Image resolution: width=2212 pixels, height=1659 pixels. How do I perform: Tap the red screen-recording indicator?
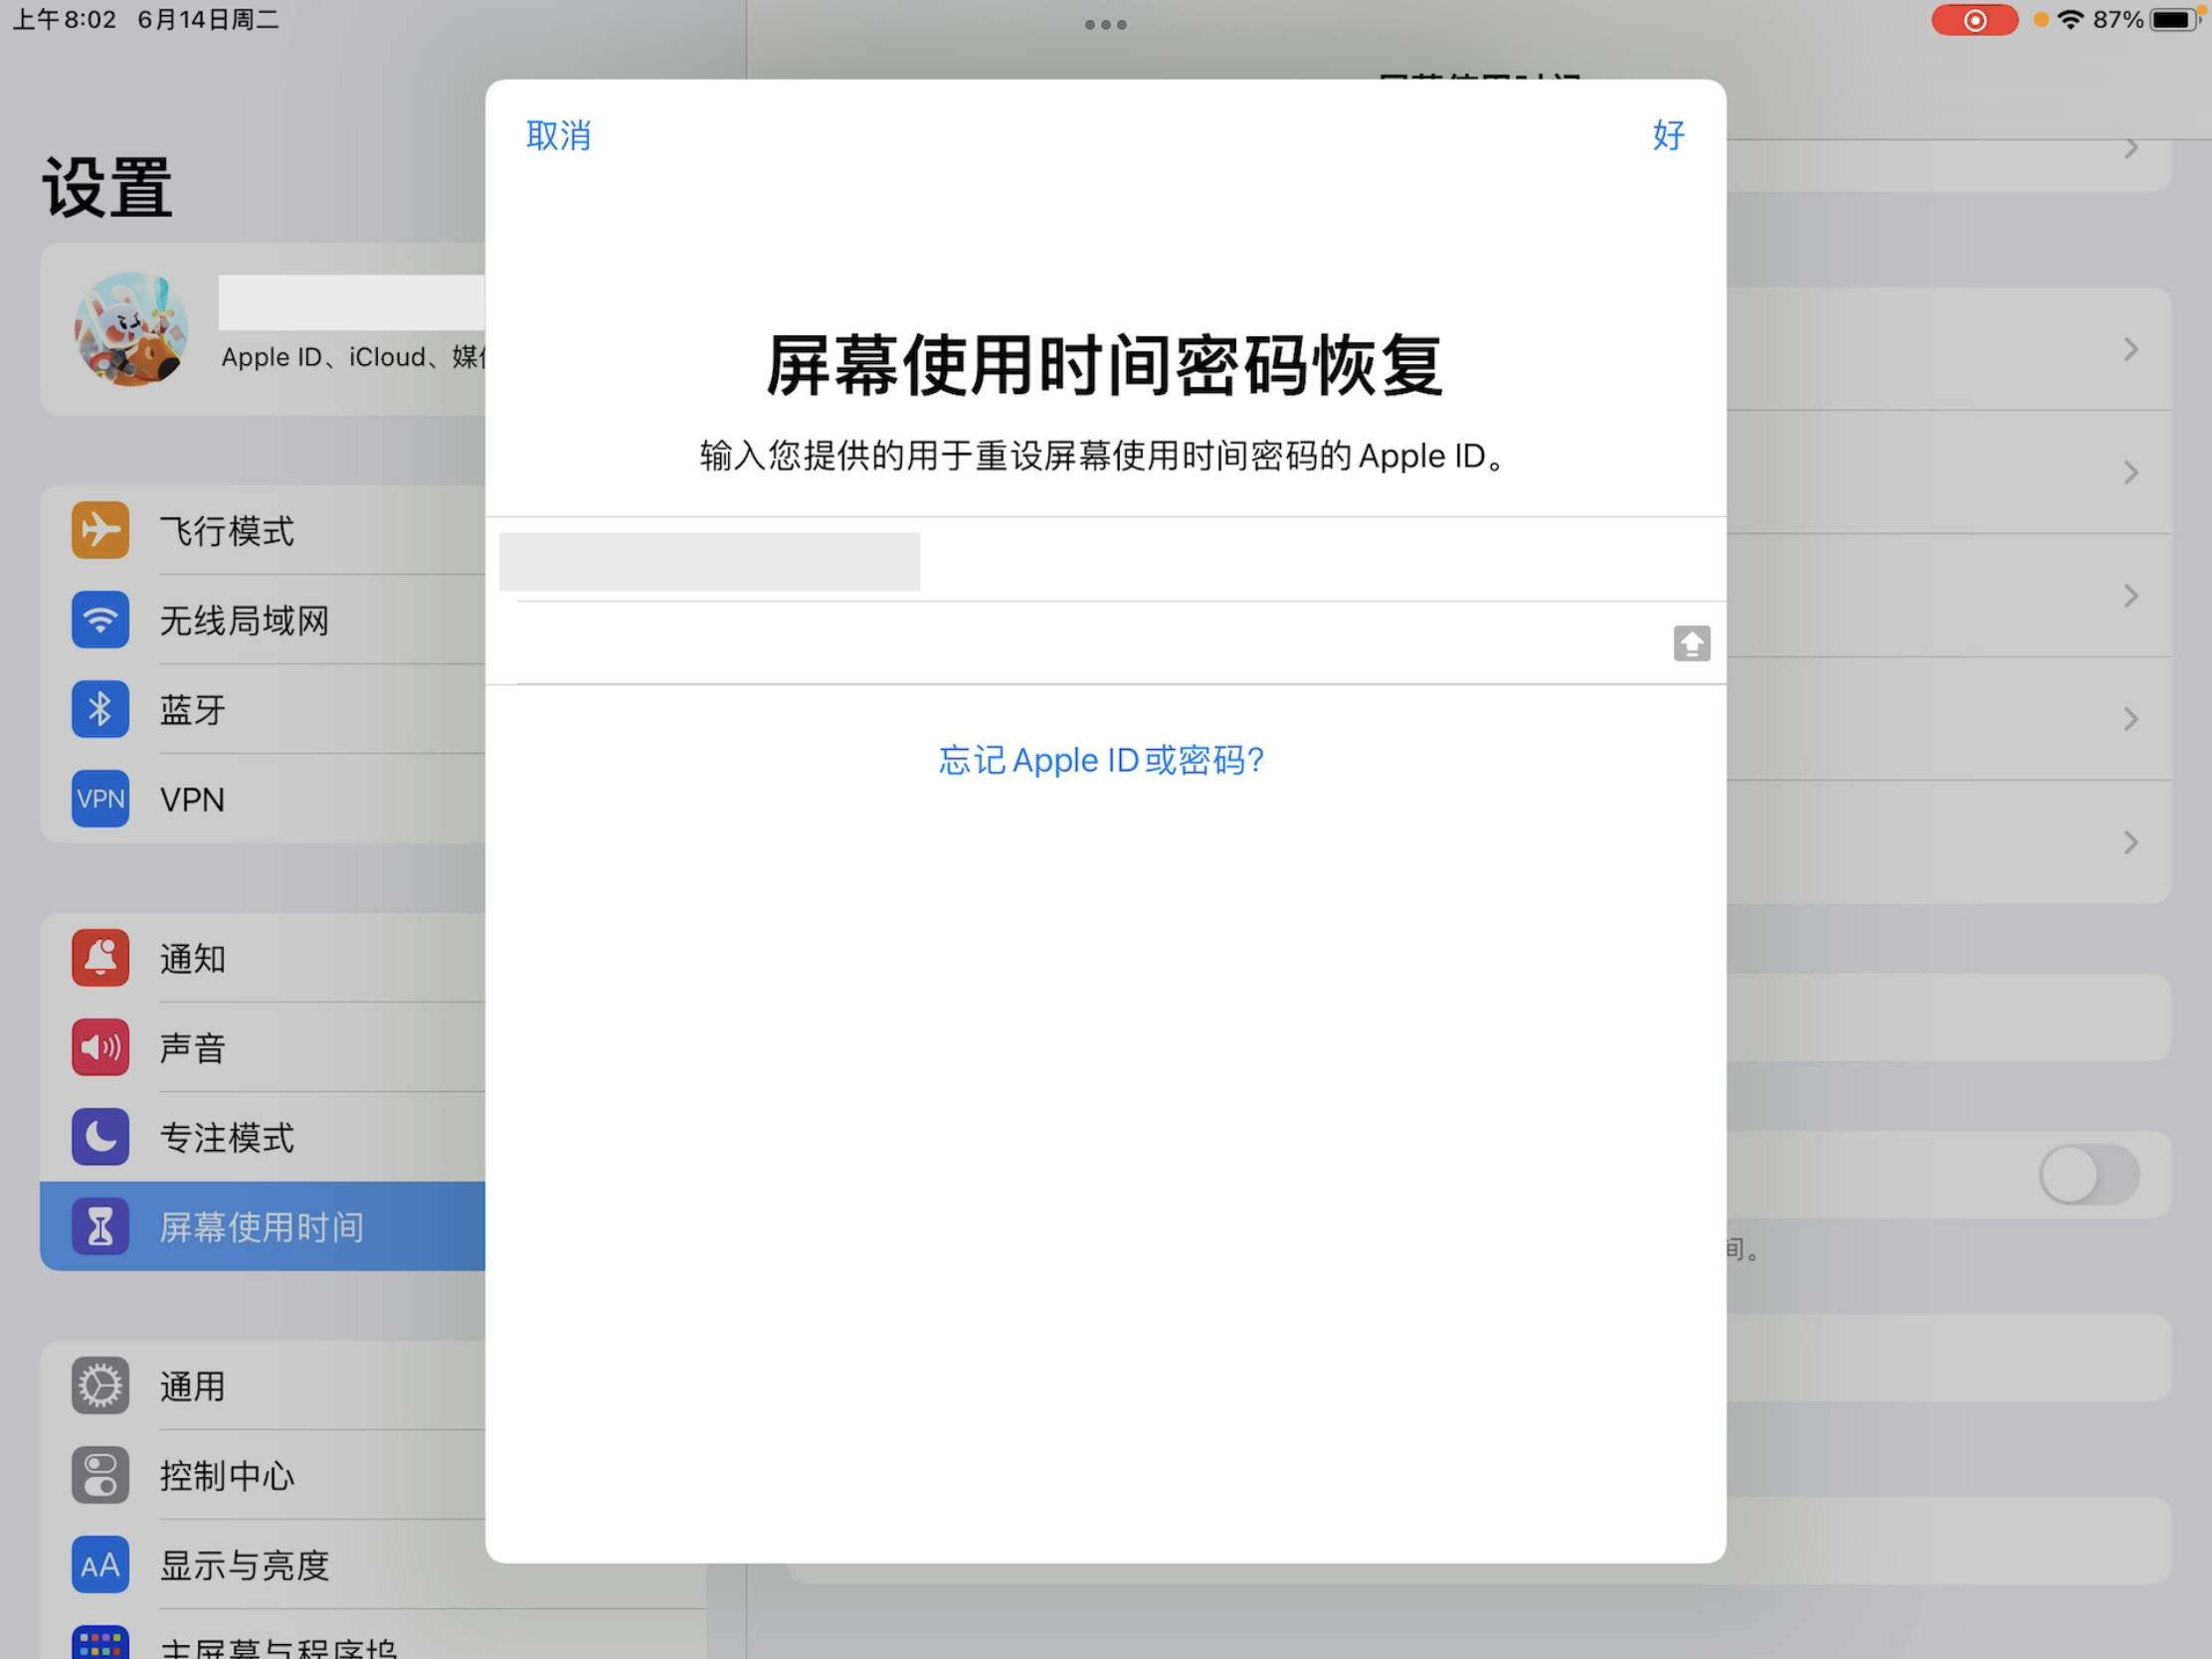1973,20
